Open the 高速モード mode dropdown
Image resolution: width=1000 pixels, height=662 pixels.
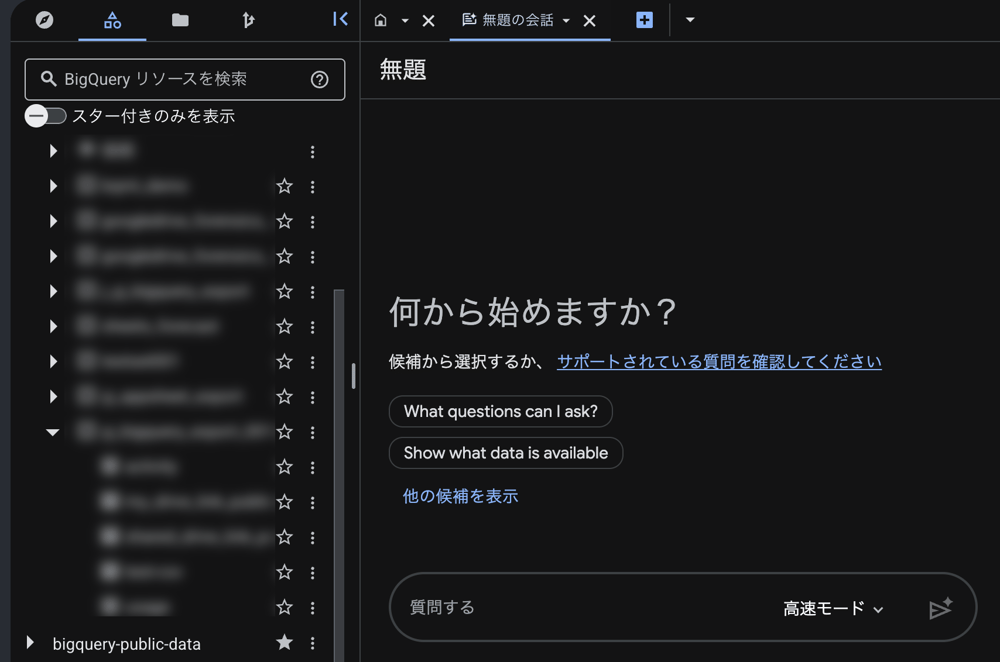tap(833, 608)
